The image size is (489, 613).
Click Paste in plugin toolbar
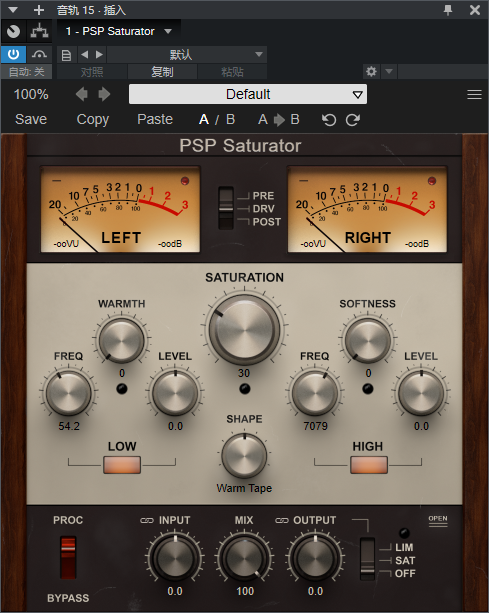point(155,119)
